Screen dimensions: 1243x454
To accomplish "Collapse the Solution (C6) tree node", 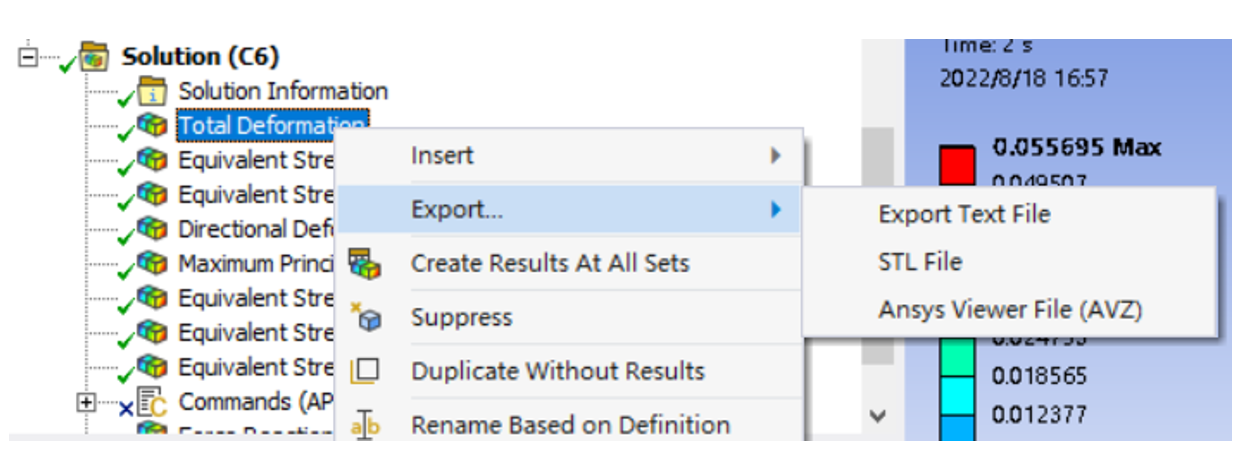I will click(x=27, y=57).
